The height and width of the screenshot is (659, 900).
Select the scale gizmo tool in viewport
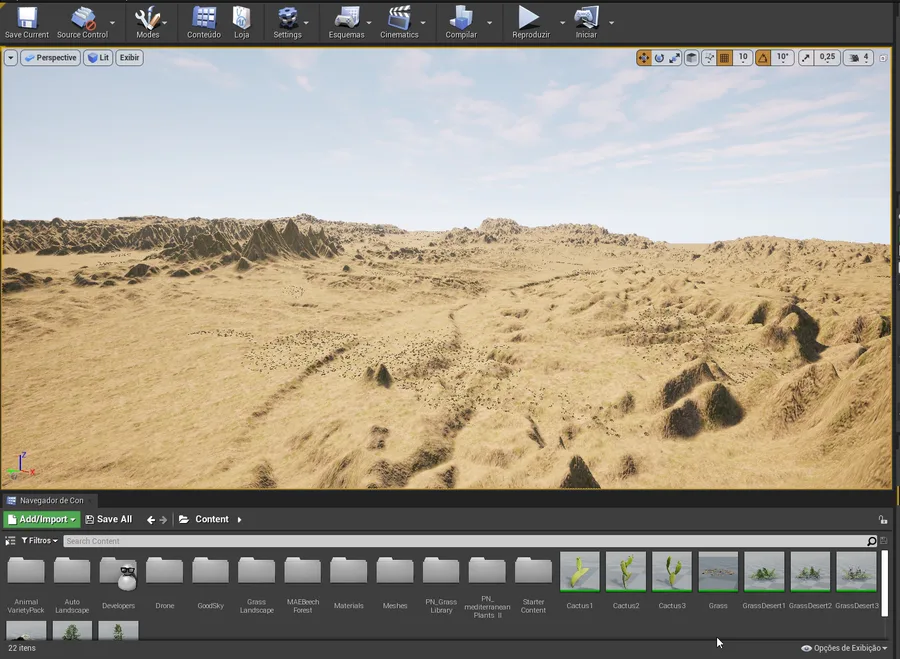[x=674, y=58]
